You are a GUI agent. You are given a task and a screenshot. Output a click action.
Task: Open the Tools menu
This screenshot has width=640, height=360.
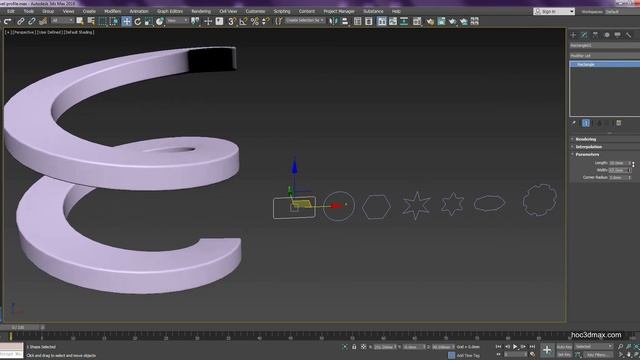tap(29, 11)
